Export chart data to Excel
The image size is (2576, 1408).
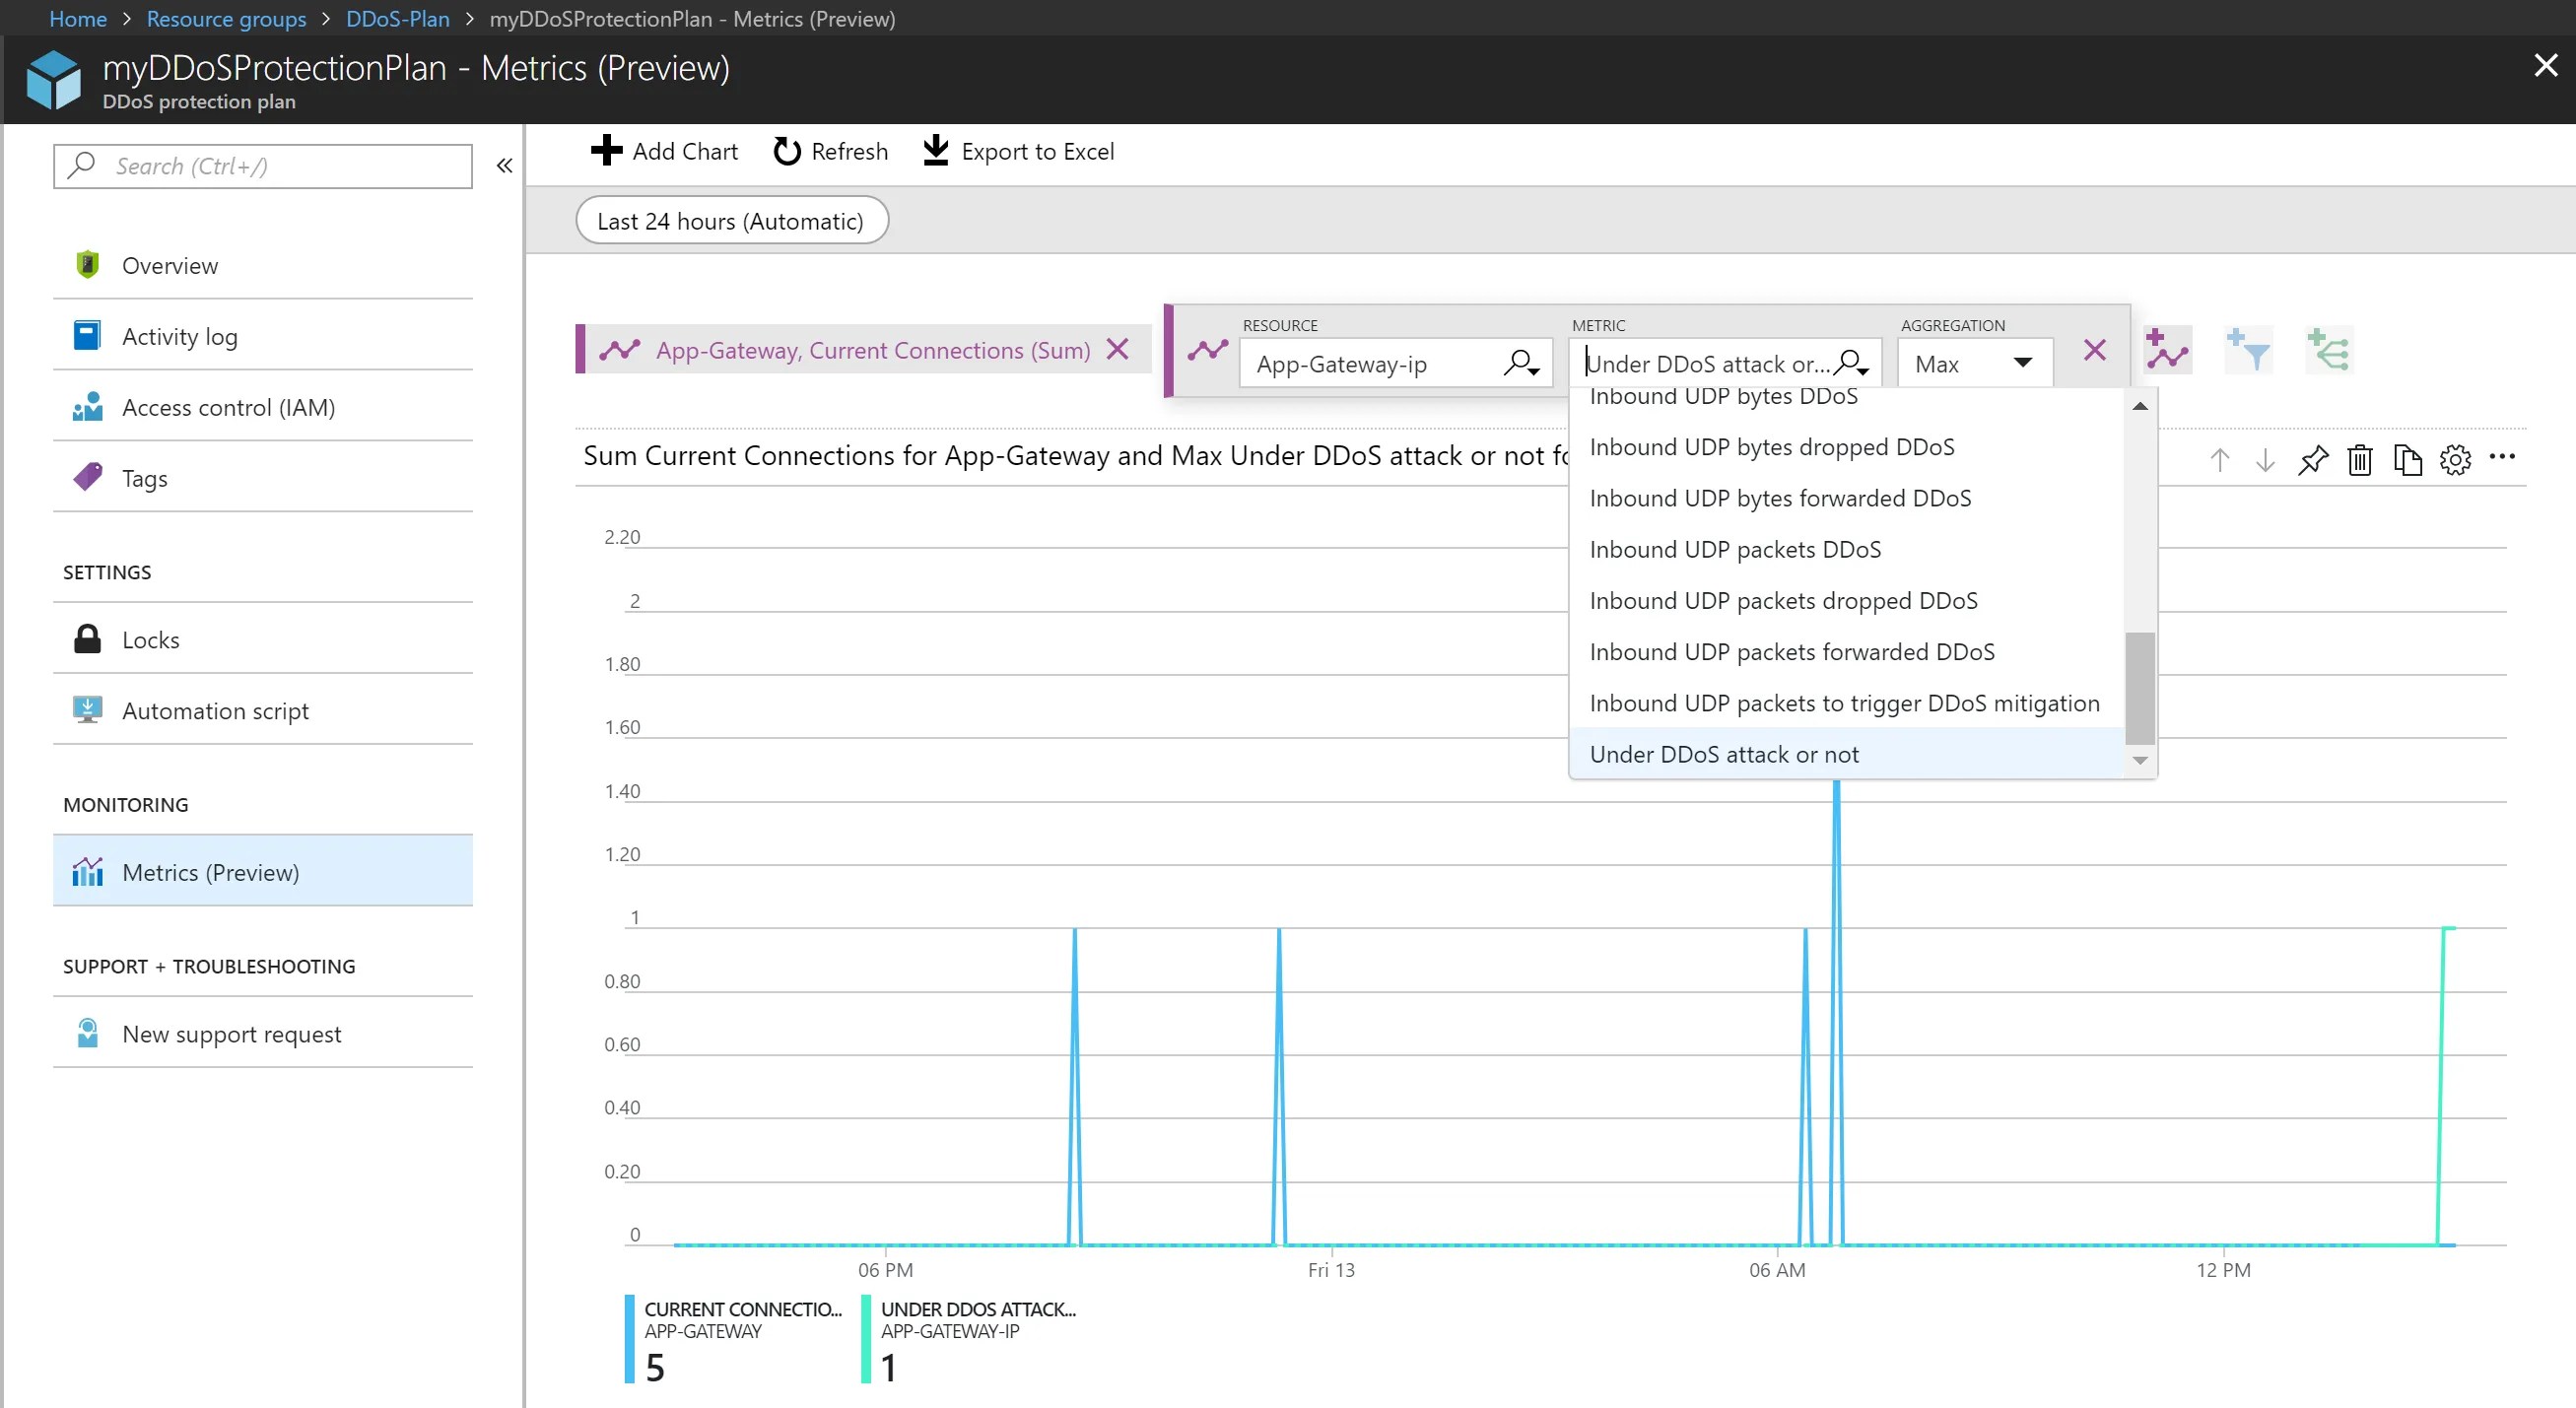coord(1018,151)
